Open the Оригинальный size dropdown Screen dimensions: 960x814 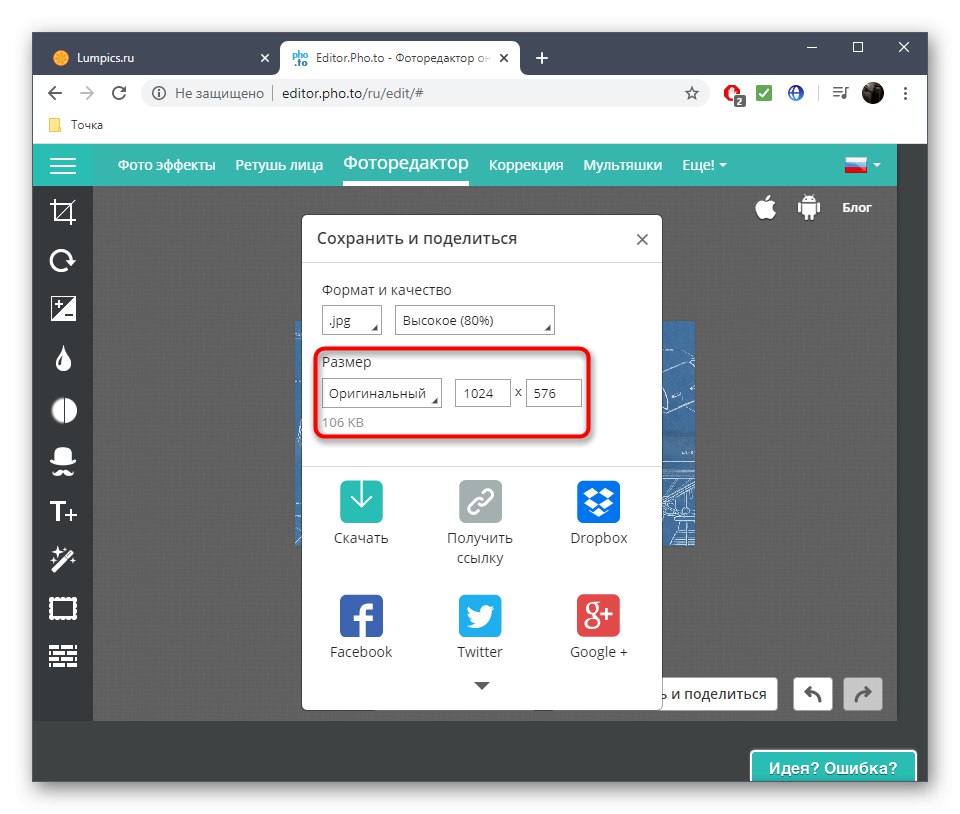click(381, 393)
